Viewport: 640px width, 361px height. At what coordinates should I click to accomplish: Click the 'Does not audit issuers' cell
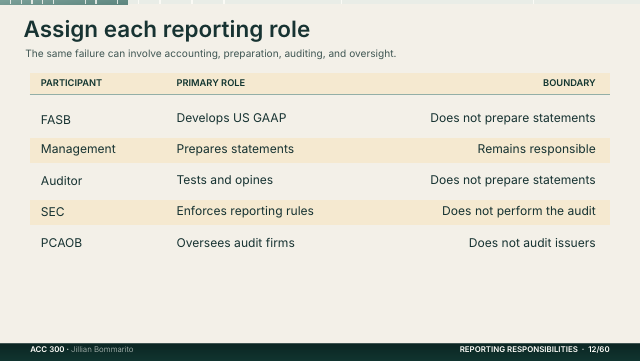click(x=532, y=243)
